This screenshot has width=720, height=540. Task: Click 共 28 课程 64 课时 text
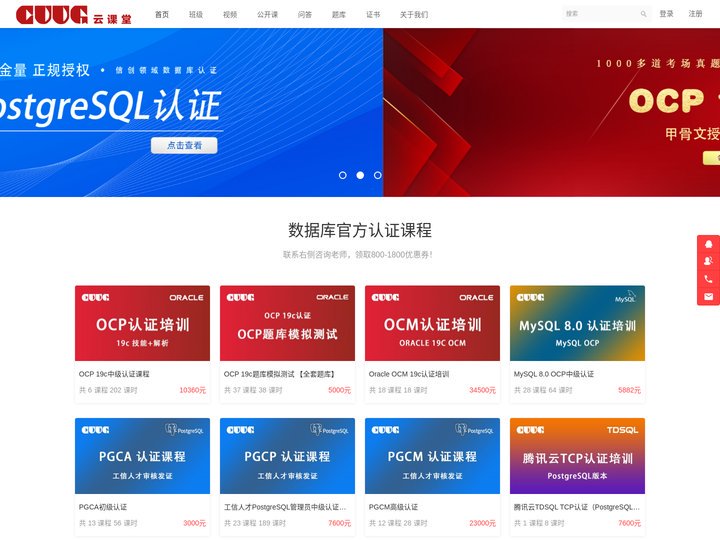coord(543,390)
